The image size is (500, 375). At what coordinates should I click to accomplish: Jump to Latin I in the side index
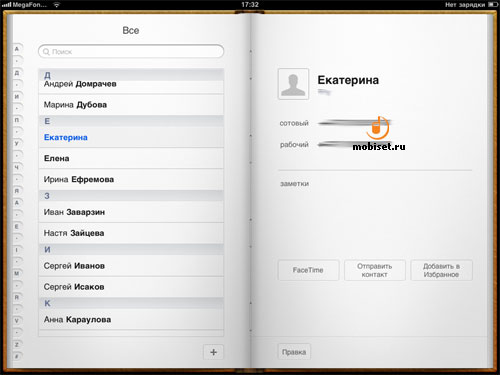tap(17, 250)
